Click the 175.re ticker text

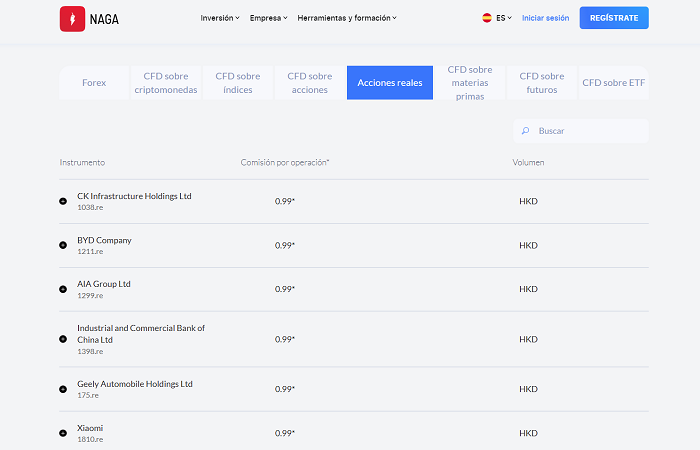click(88, 395)
